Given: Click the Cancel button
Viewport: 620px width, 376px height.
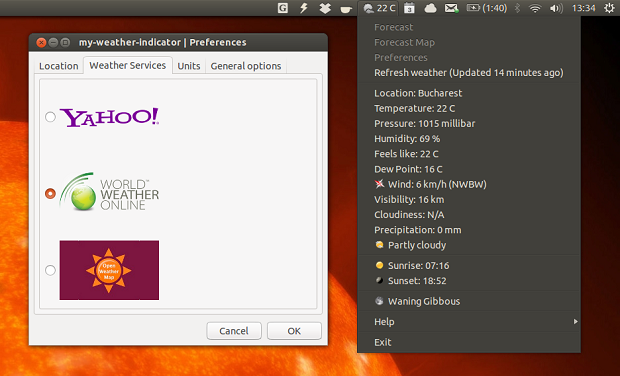Looking at the screenshot, I should coord(234,331).
